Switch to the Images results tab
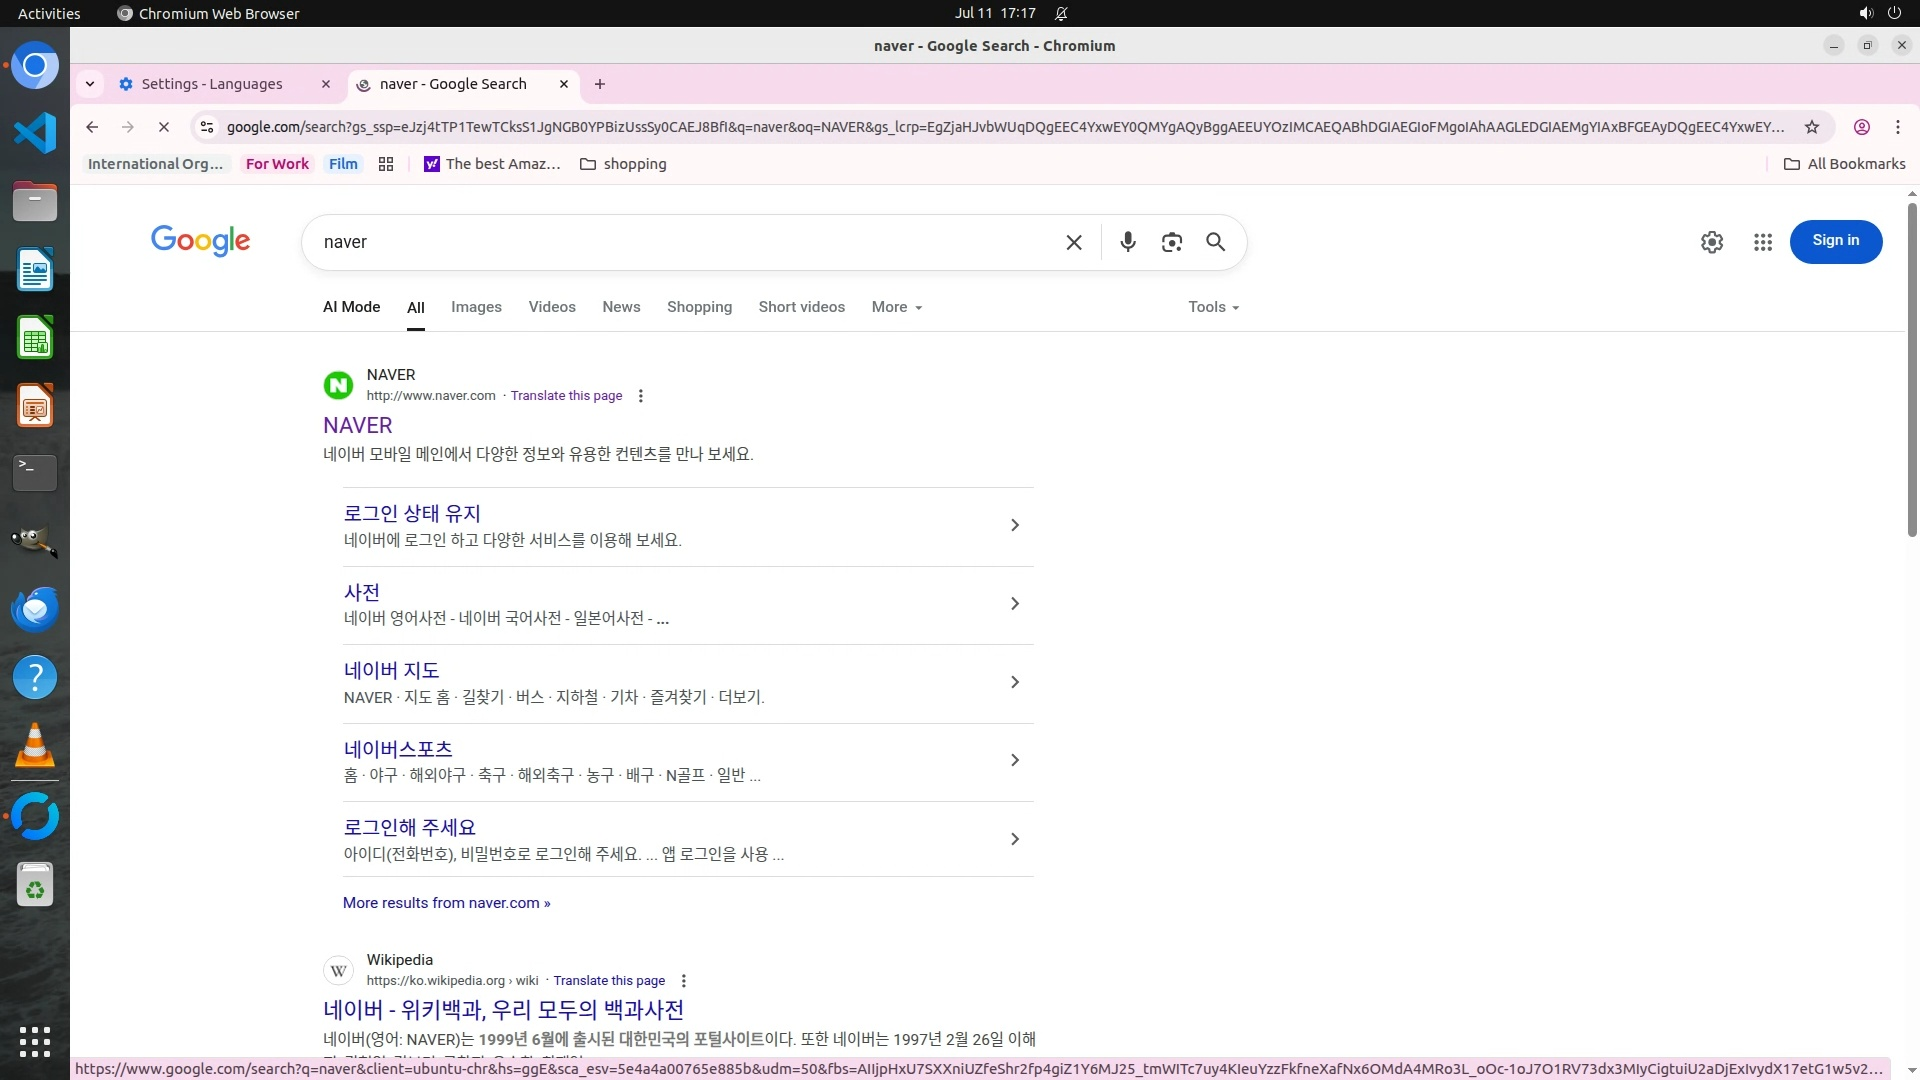 point(476,307)
